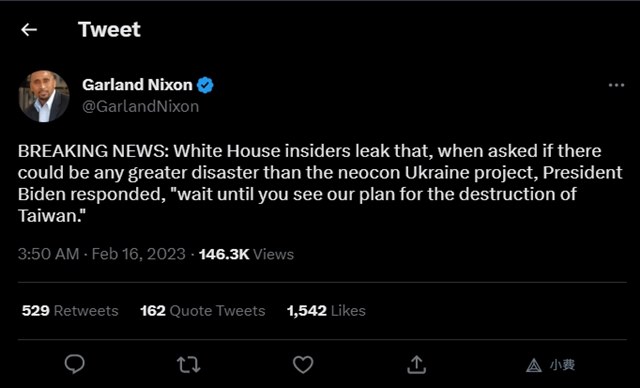The height and width of the screenshot is (388, 640).
Task: Click the tweet body text
Action: (320, 183)
